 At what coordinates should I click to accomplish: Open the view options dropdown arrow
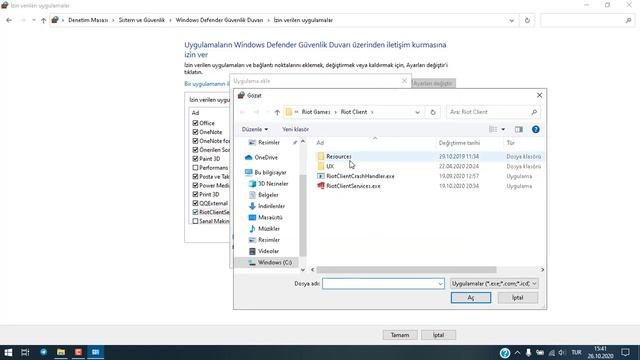pyautogui.click(x=503, y=129)
